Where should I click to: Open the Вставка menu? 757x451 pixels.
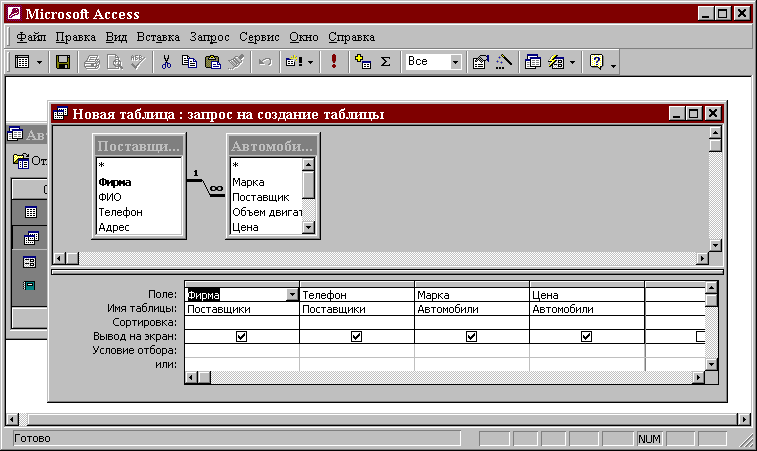(x=158, y=37)
